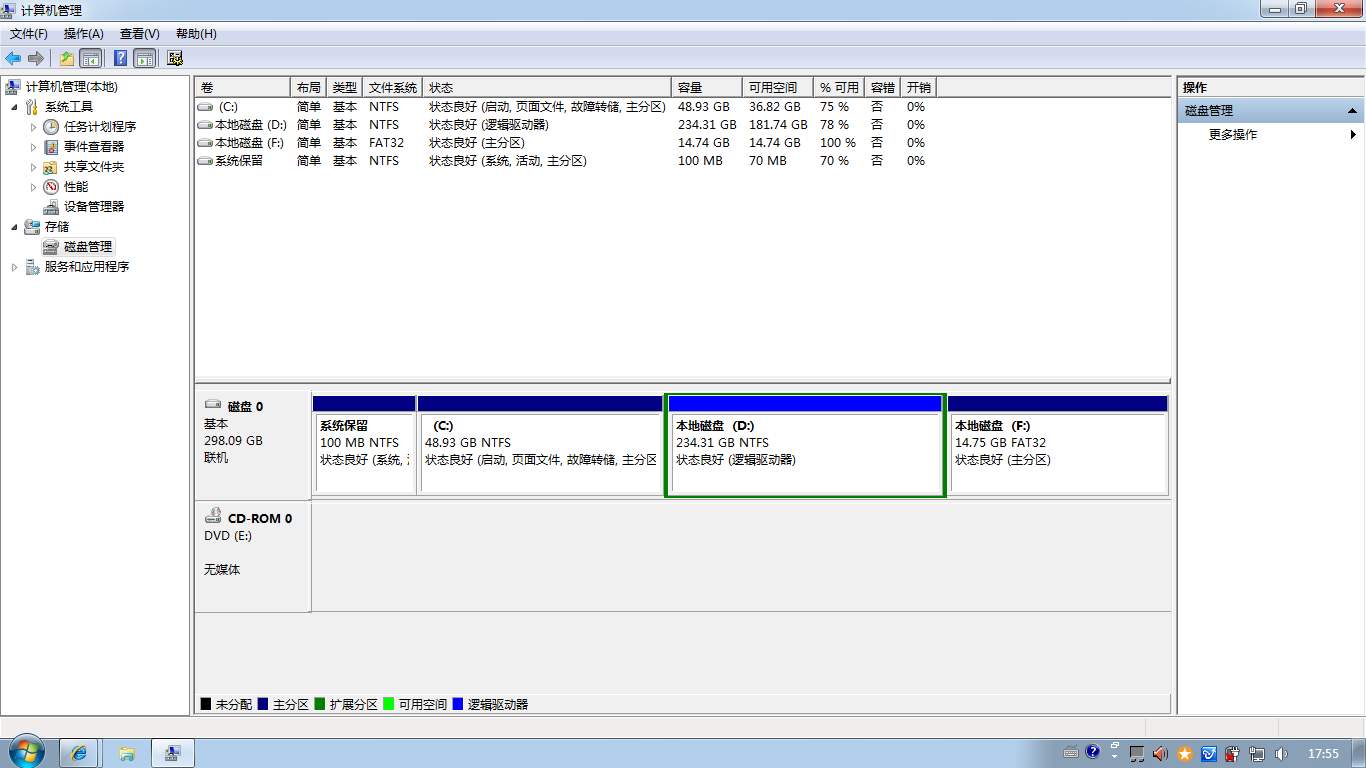Open the 文件(F) menu

[28, 34]
